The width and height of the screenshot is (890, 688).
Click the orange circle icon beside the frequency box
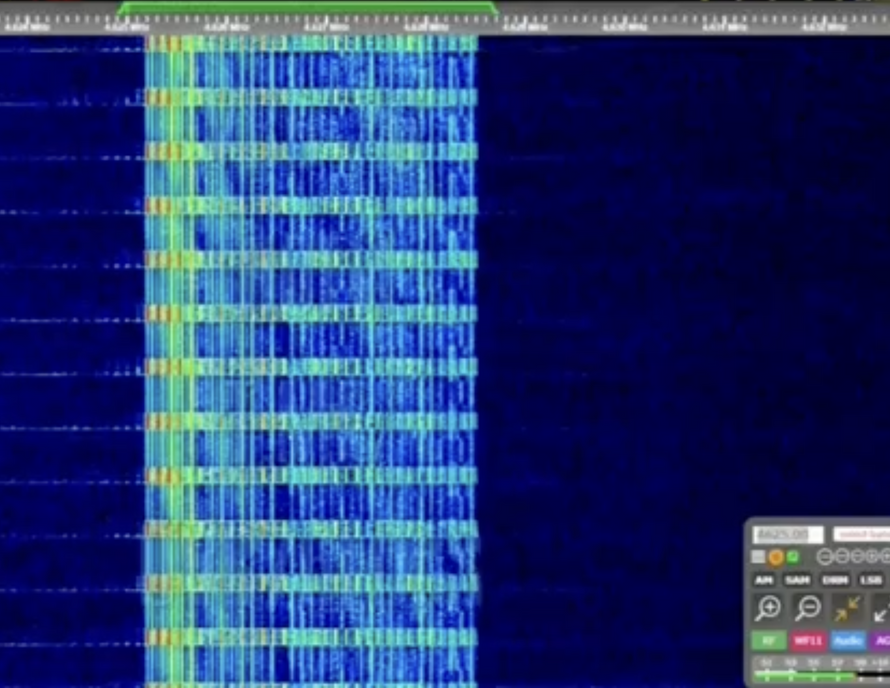coord(776,557)
